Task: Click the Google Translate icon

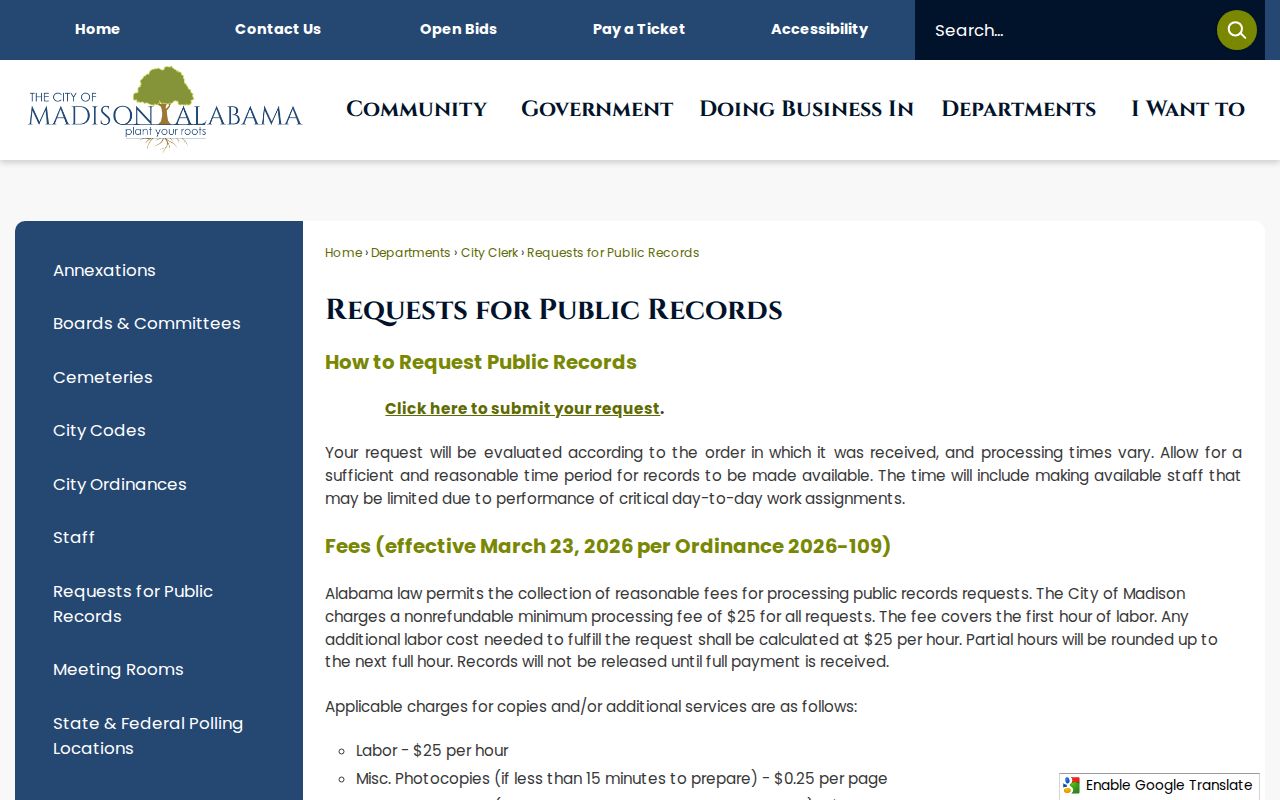Action: point(1072,786)
